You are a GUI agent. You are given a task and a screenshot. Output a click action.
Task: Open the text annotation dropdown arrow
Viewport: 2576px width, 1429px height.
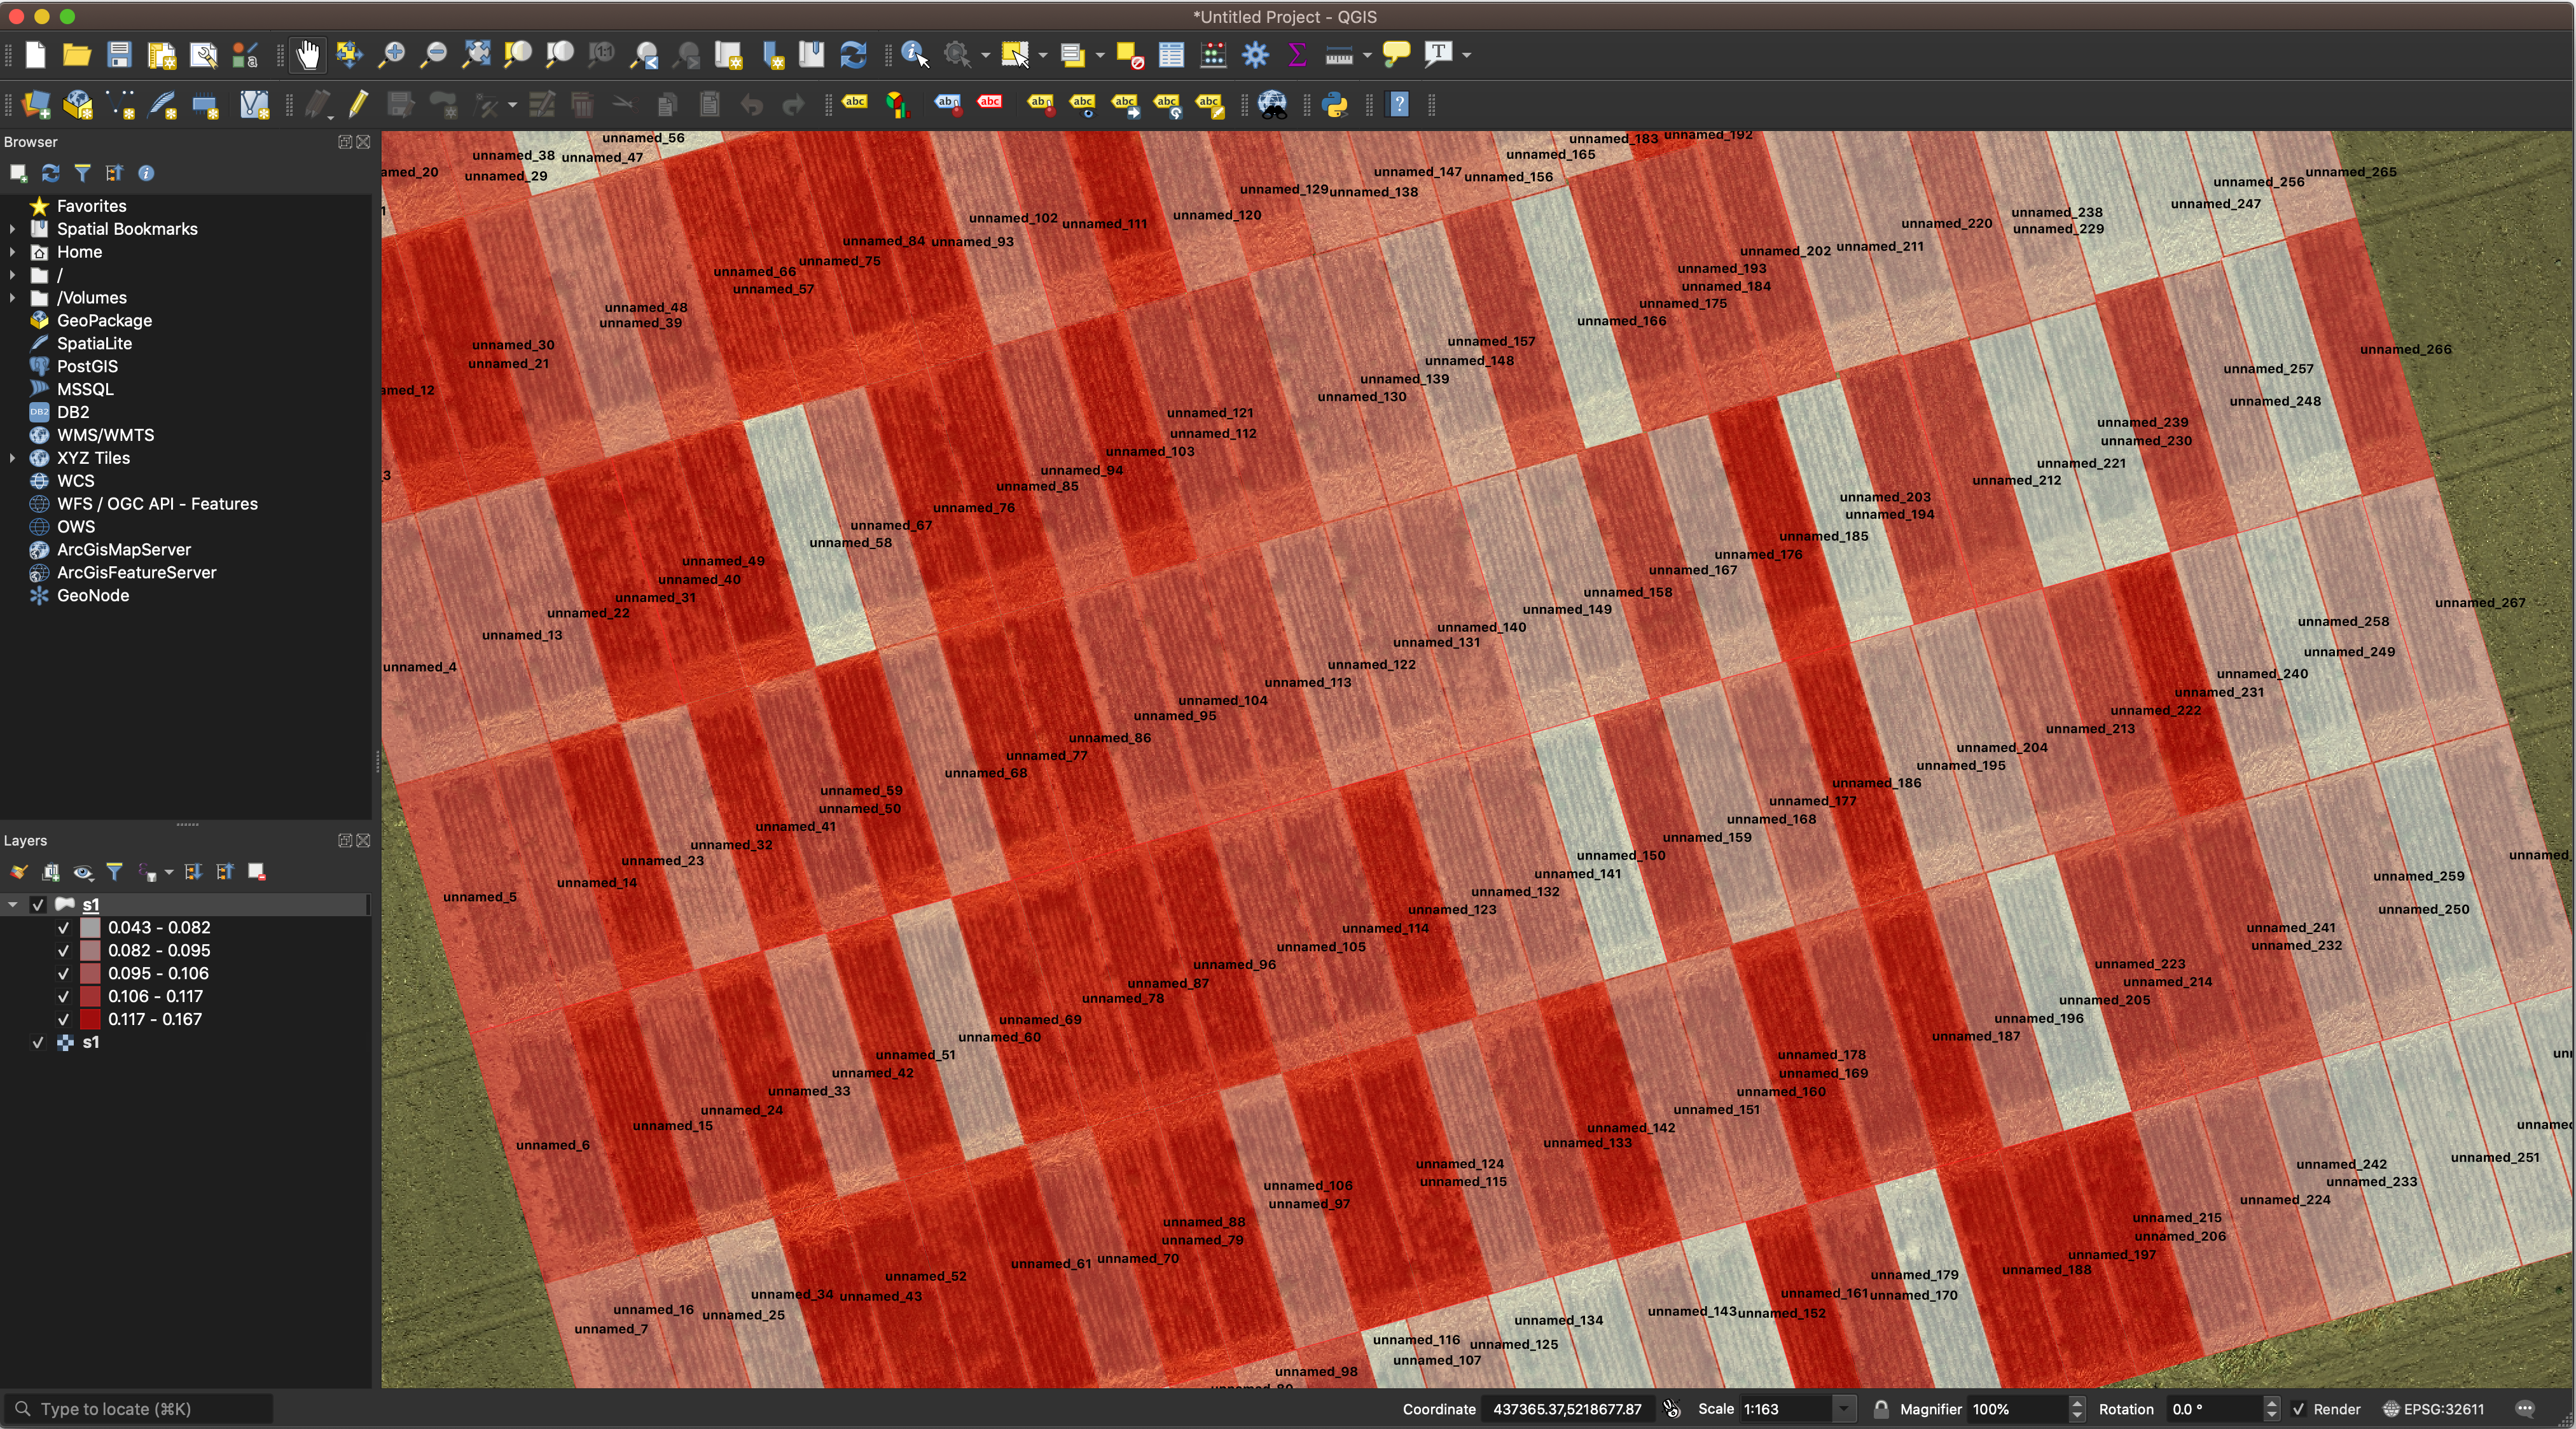pos(1467,55)
